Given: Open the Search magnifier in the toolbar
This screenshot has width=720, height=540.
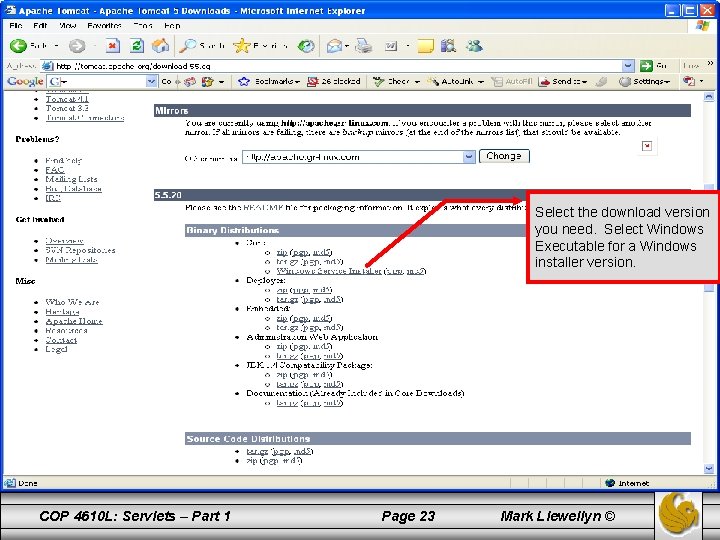Looking at the screenshot, I should (x=187, y=45).
